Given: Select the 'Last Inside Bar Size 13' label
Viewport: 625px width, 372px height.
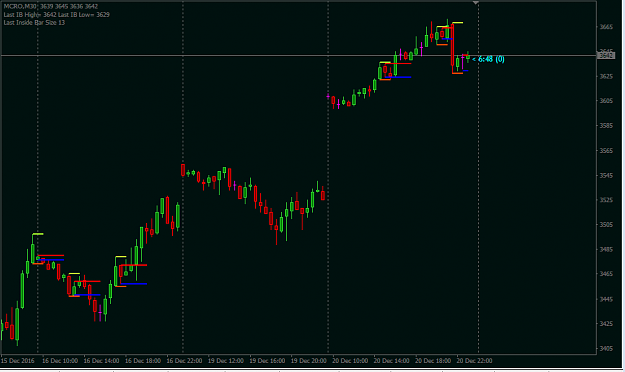Looking at the screenshot, I should coord(34,23).
